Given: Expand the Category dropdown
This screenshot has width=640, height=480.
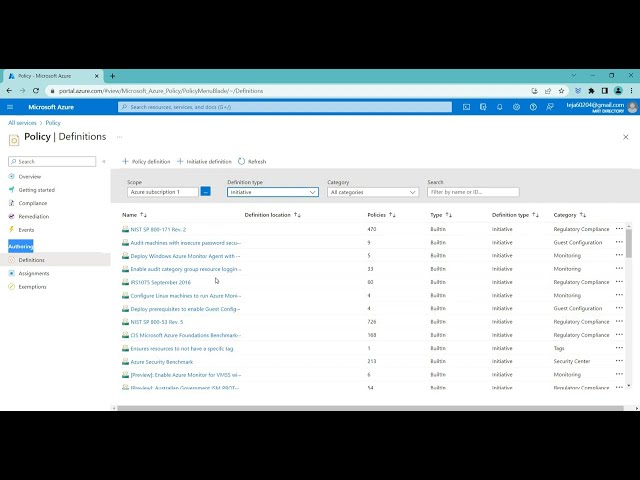Looking at the screenshot, I should (x=373, y=192).
